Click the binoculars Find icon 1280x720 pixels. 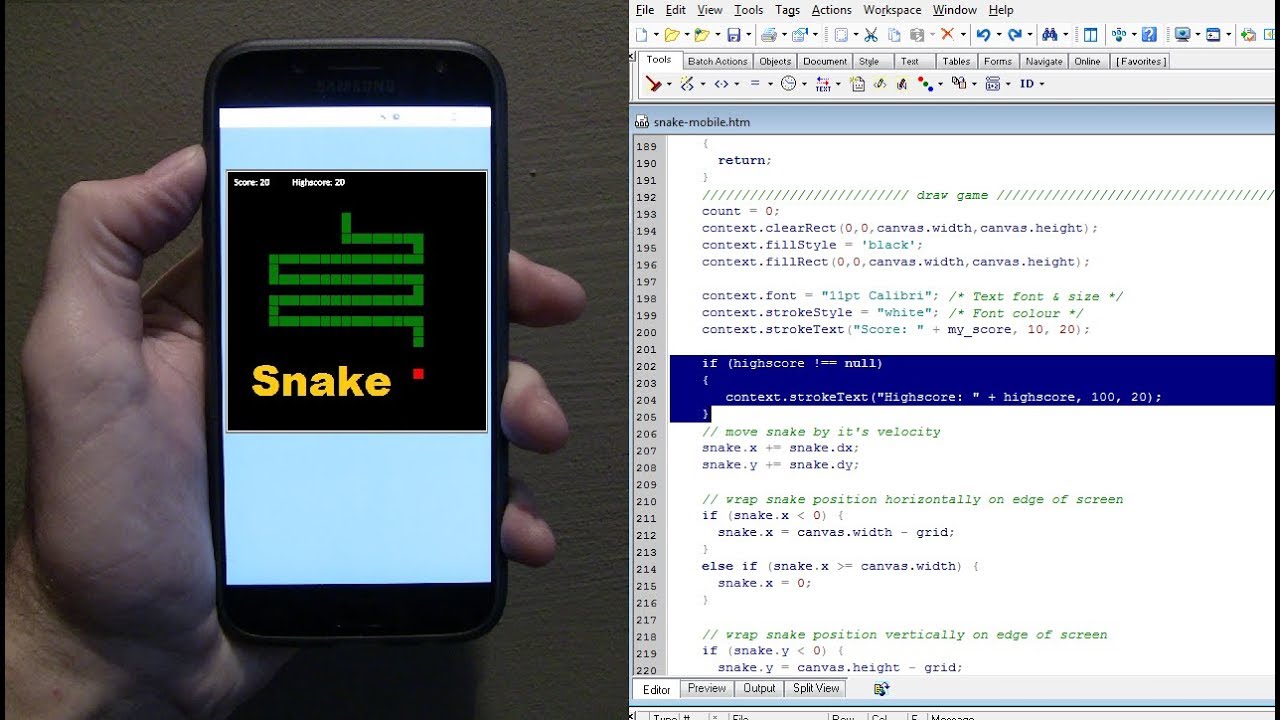[x=1049, y=35]
